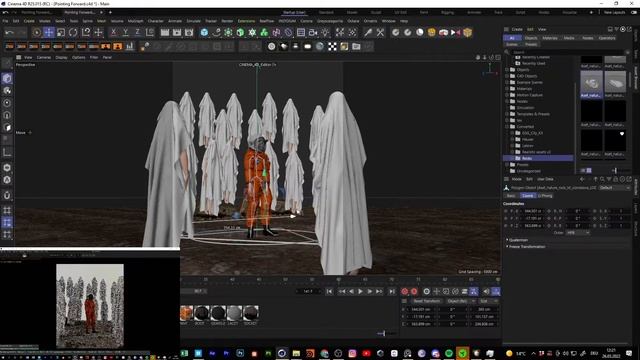Click the magnet snap icon in left sidebar

(7, 195)
